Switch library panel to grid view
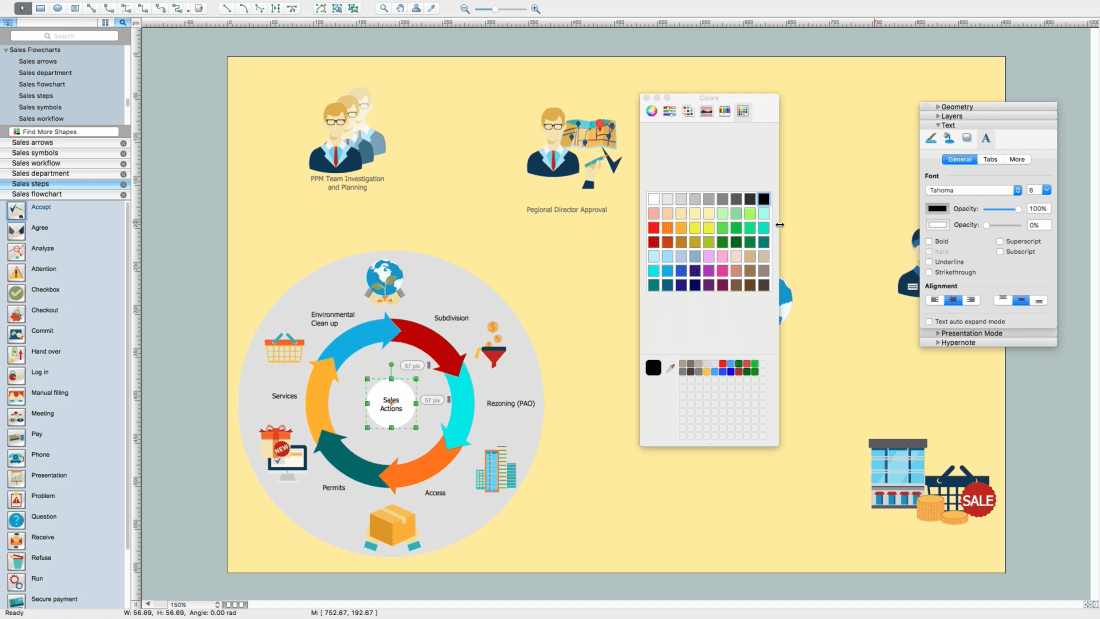This screenshot has width=1100, height=619. pos(105,22)
